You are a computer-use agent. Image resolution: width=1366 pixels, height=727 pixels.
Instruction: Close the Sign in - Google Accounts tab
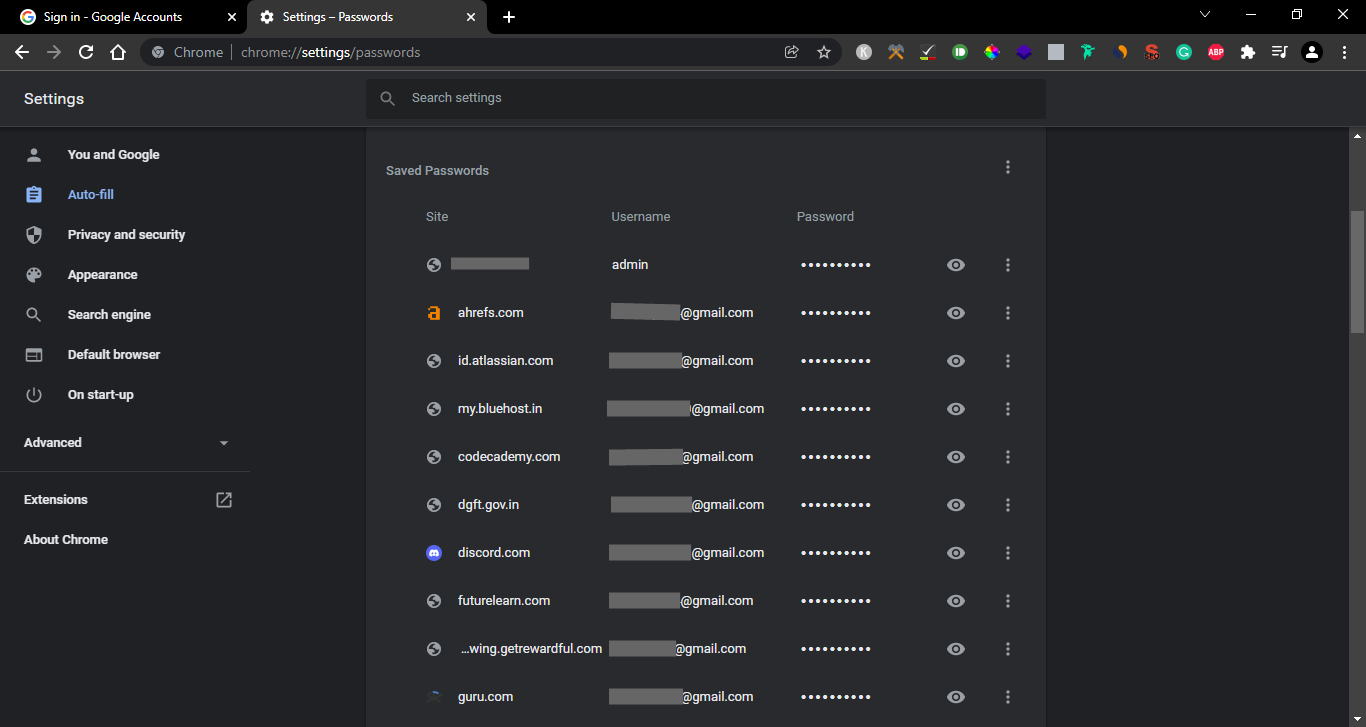click(232, 17)
